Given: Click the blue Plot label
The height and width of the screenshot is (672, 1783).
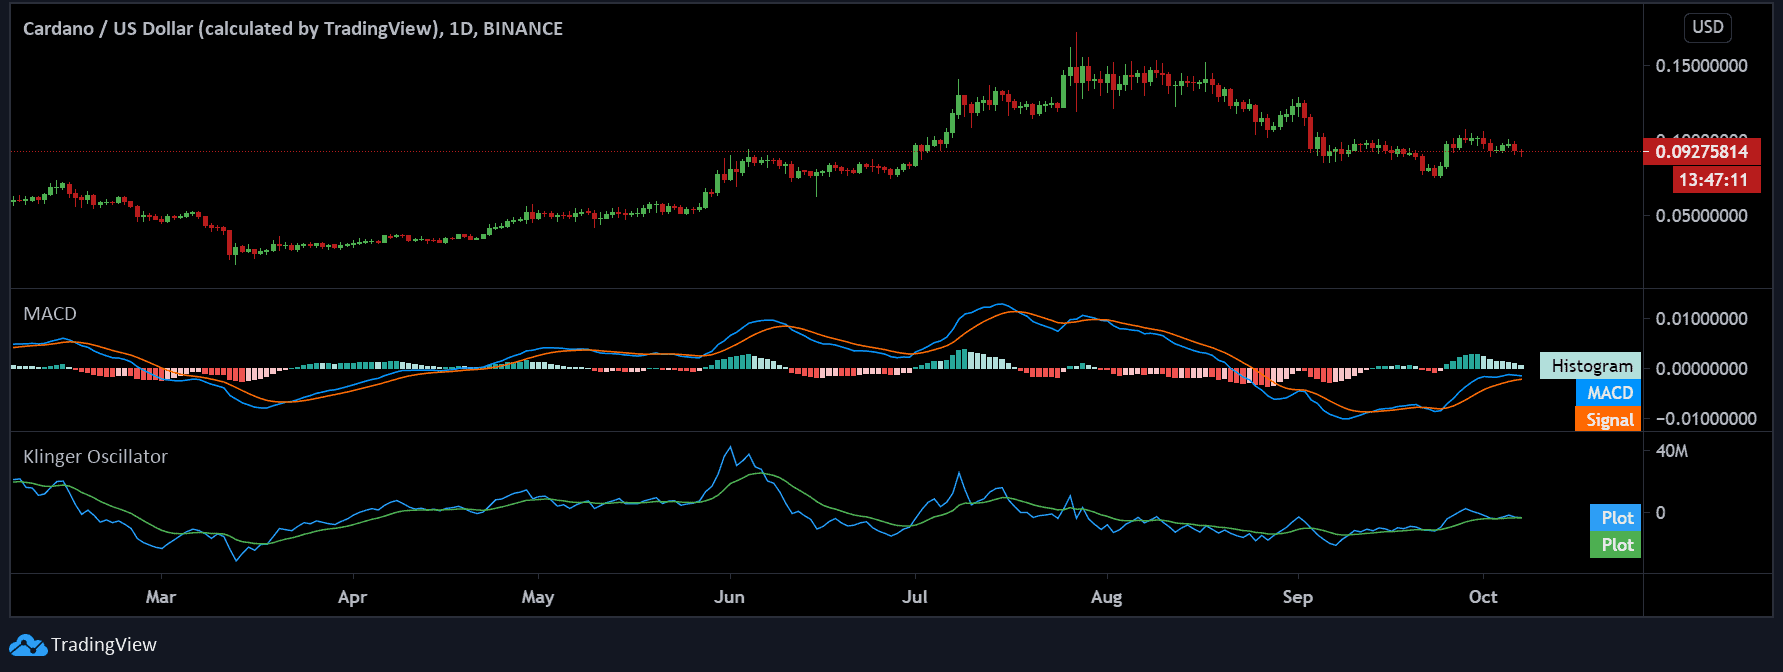Looking at the screenshot, I should (1616, 518).
